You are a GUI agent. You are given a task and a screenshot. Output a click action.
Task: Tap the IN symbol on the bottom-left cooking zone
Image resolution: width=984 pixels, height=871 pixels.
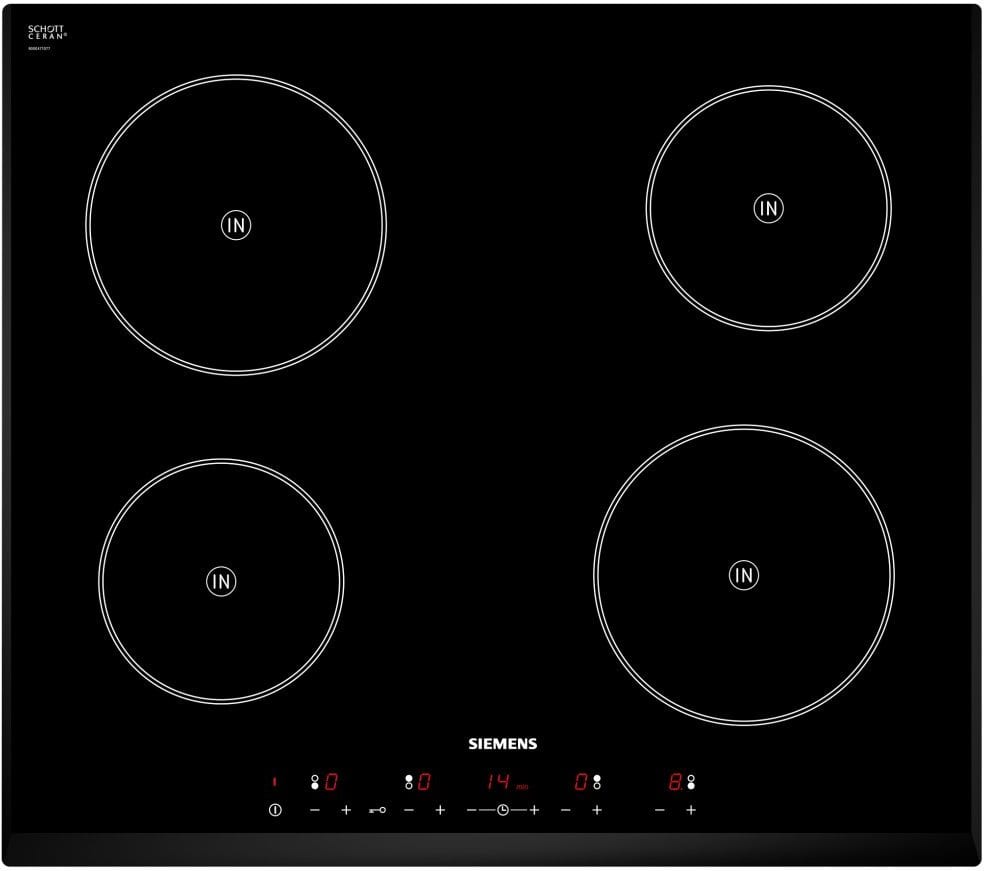click(221, 580)
